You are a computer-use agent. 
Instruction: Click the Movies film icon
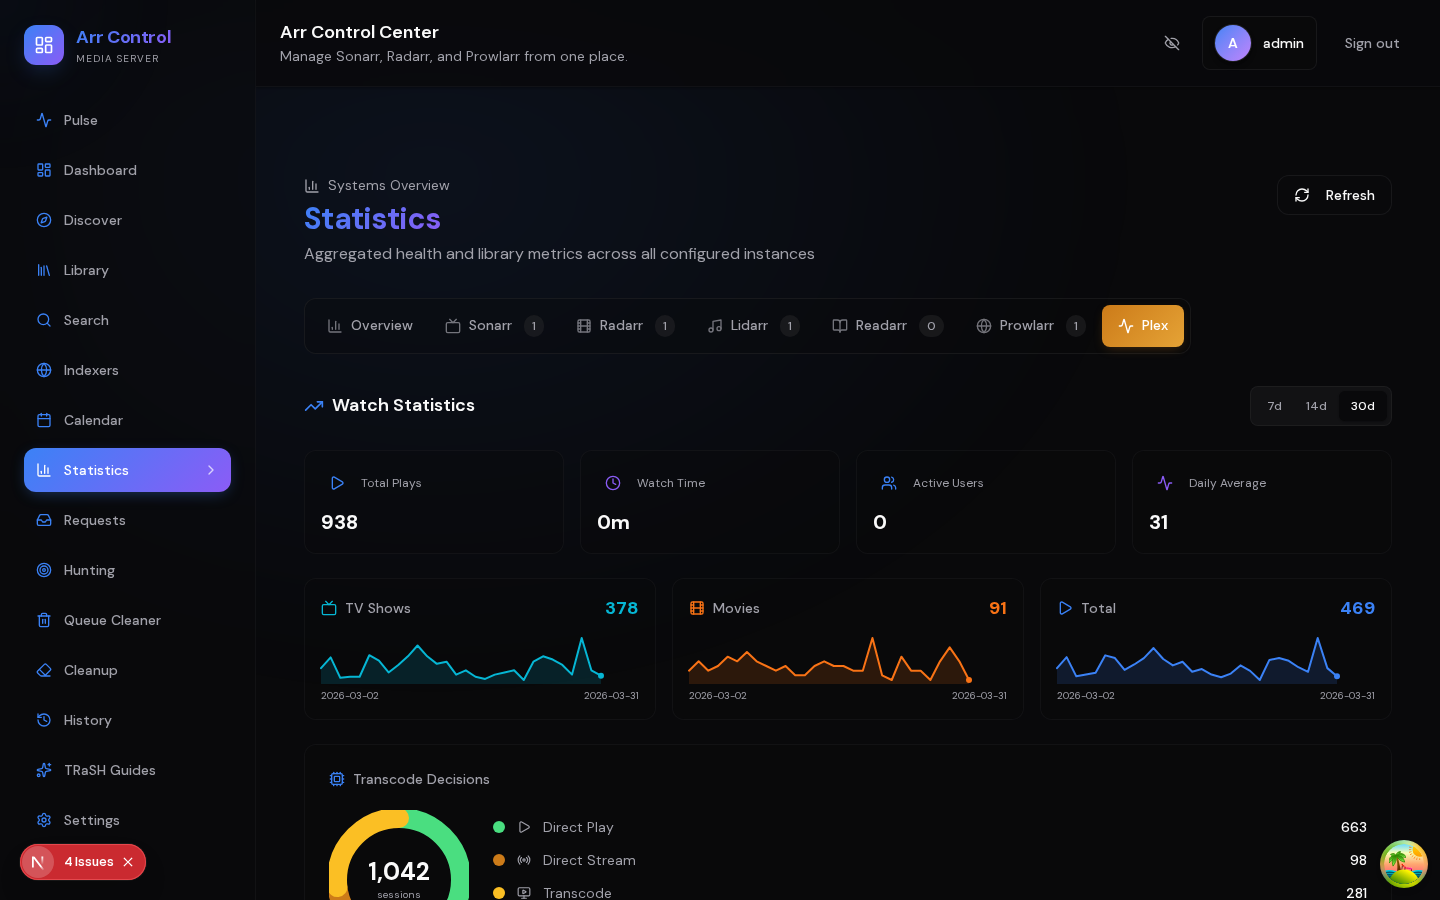[x=697, y=608]
